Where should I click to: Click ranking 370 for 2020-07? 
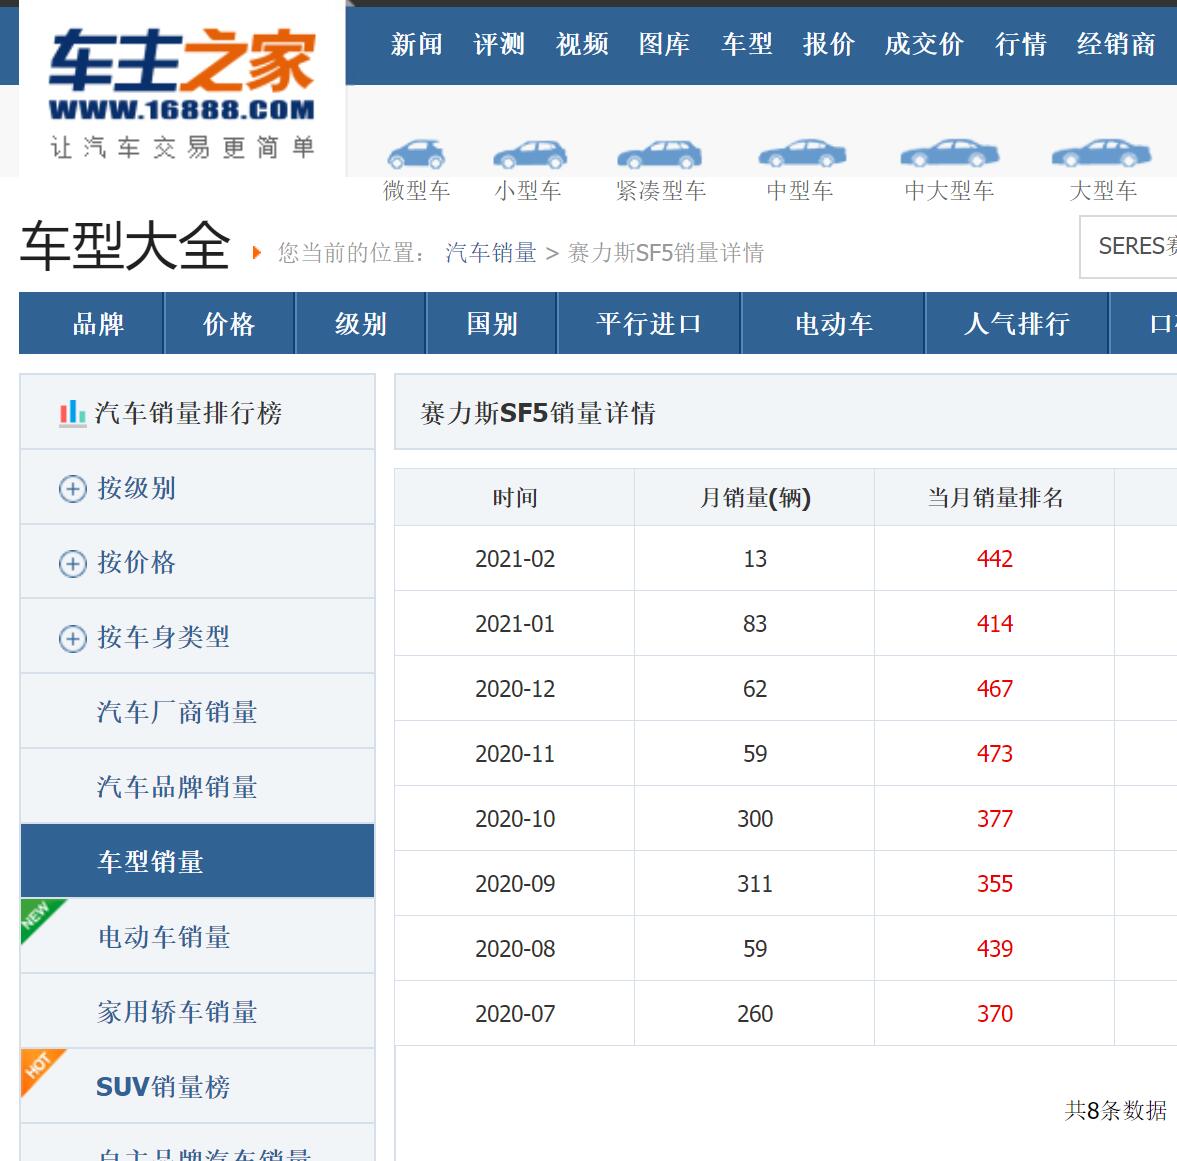click(995, 1014)
